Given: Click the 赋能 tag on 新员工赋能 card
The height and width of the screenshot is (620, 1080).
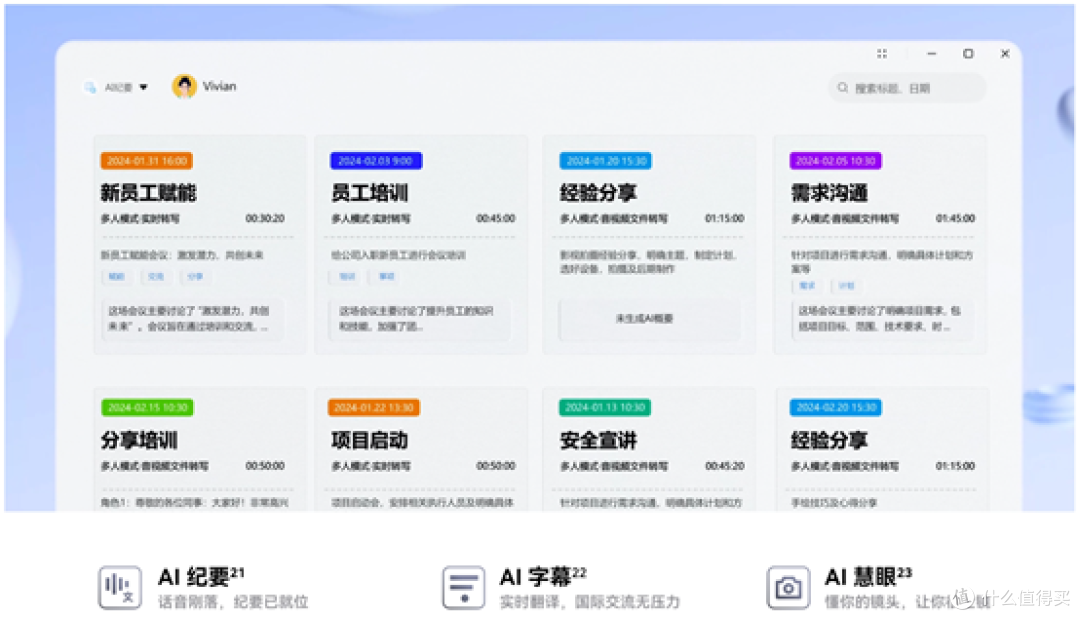Looking at the screenshot, I should click(116, 276).
